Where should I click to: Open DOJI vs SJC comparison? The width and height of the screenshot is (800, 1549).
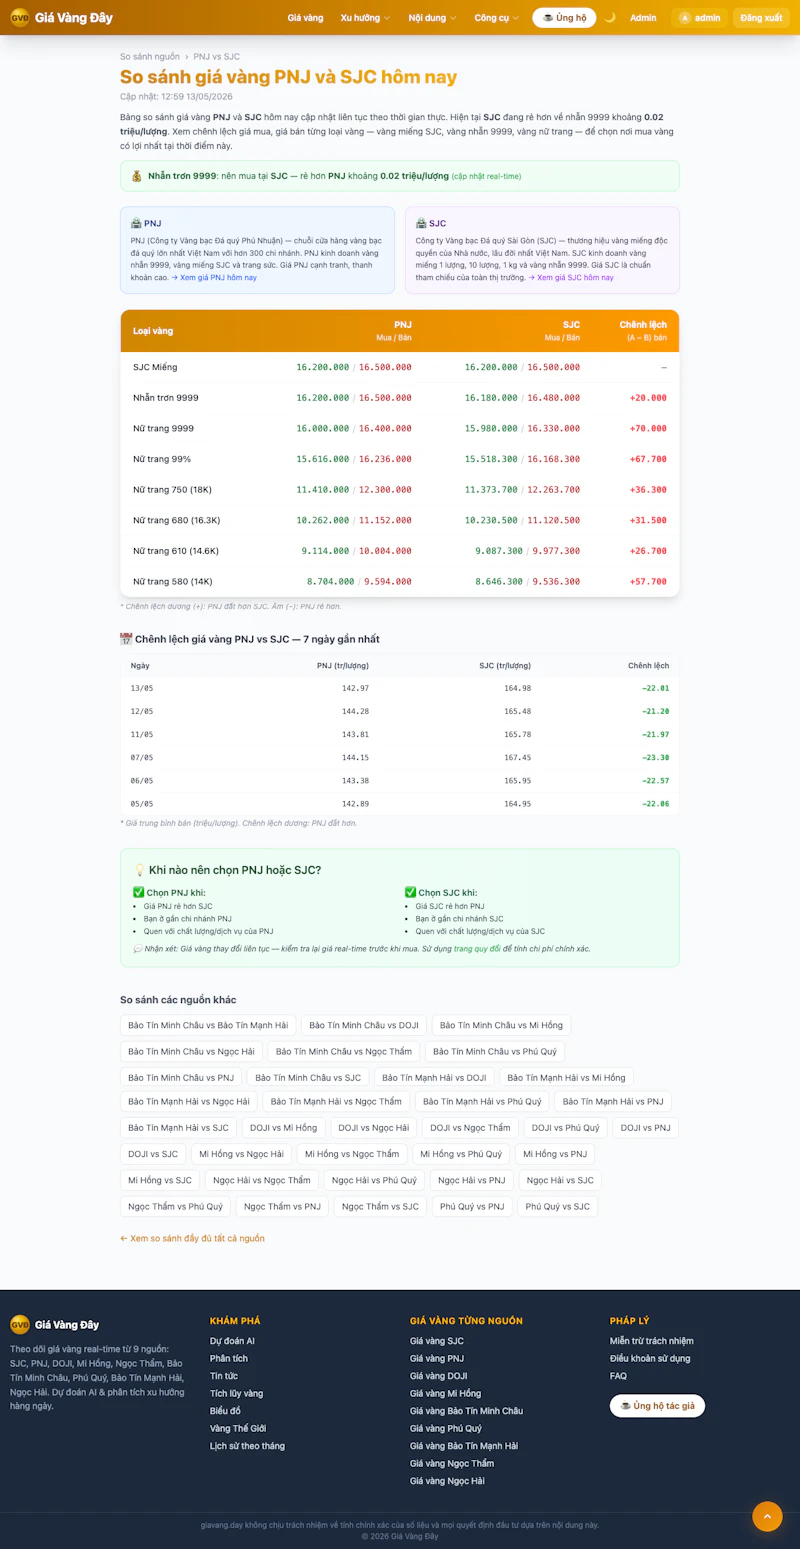pos(153,1154)
